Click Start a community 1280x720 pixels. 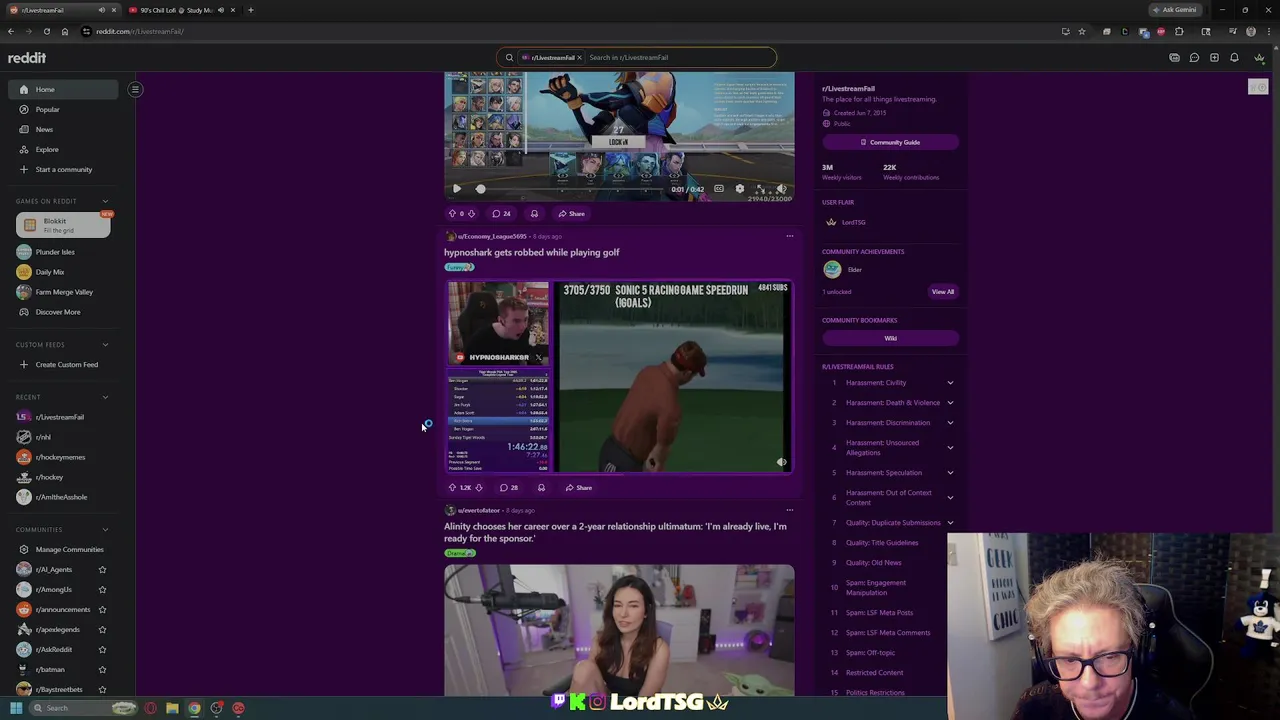click(x=63, y=169)
